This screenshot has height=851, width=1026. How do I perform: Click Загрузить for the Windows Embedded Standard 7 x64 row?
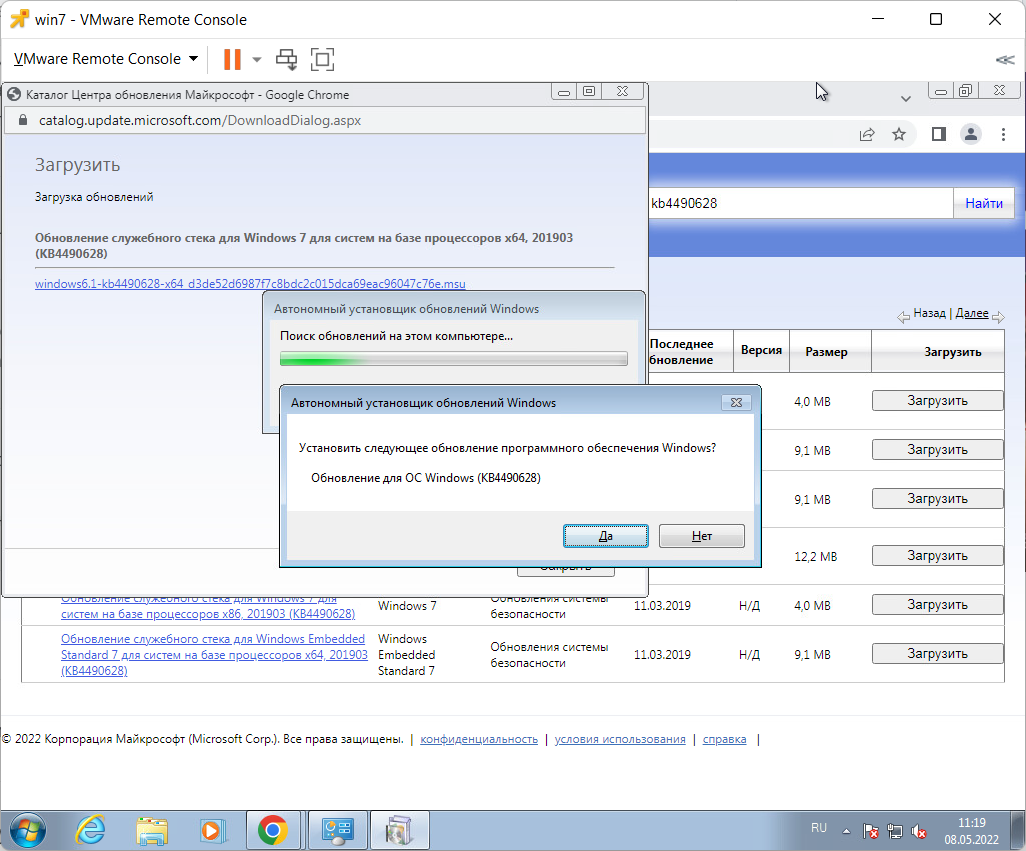pos(937,654)
